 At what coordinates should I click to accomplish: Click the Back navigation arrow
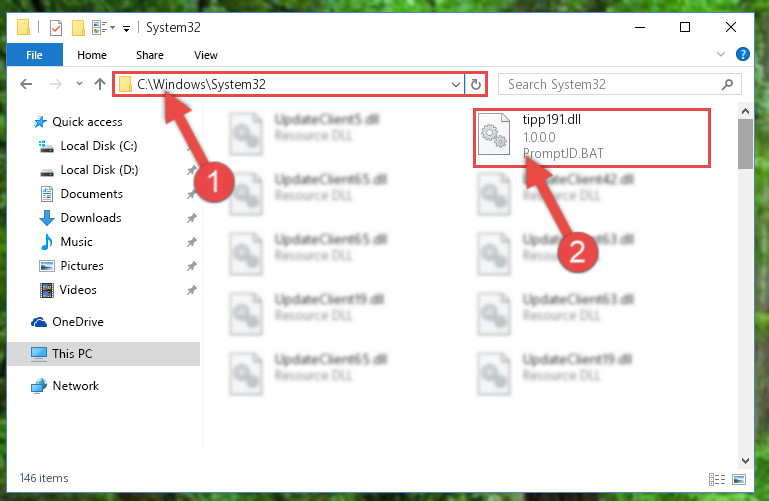26,84
